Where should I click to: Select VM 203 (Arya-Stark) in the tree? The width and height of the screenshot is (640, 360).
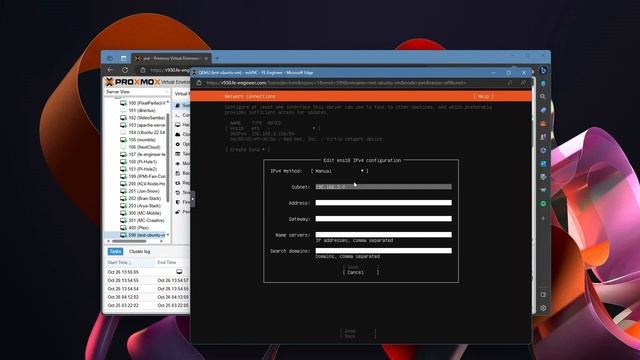click(x=140, y=206)
